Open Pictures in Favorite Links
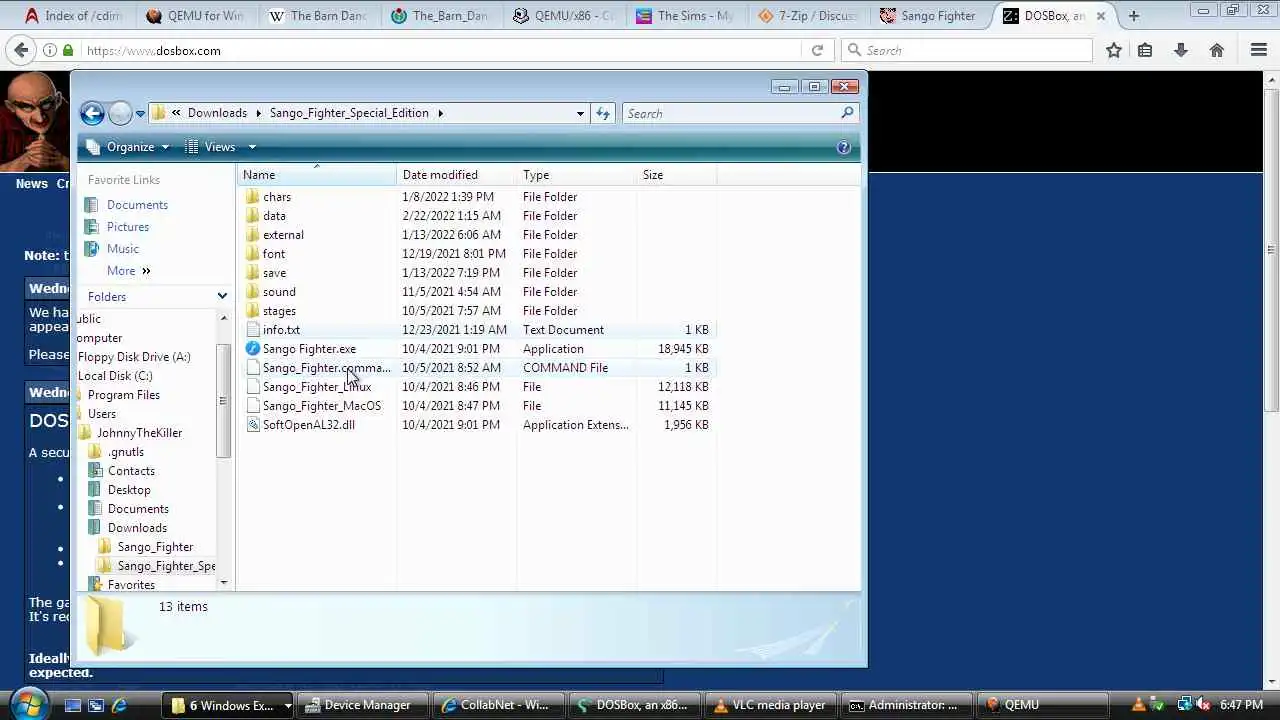This screenshot has height=720, width=1280. [x=128, y=227]
